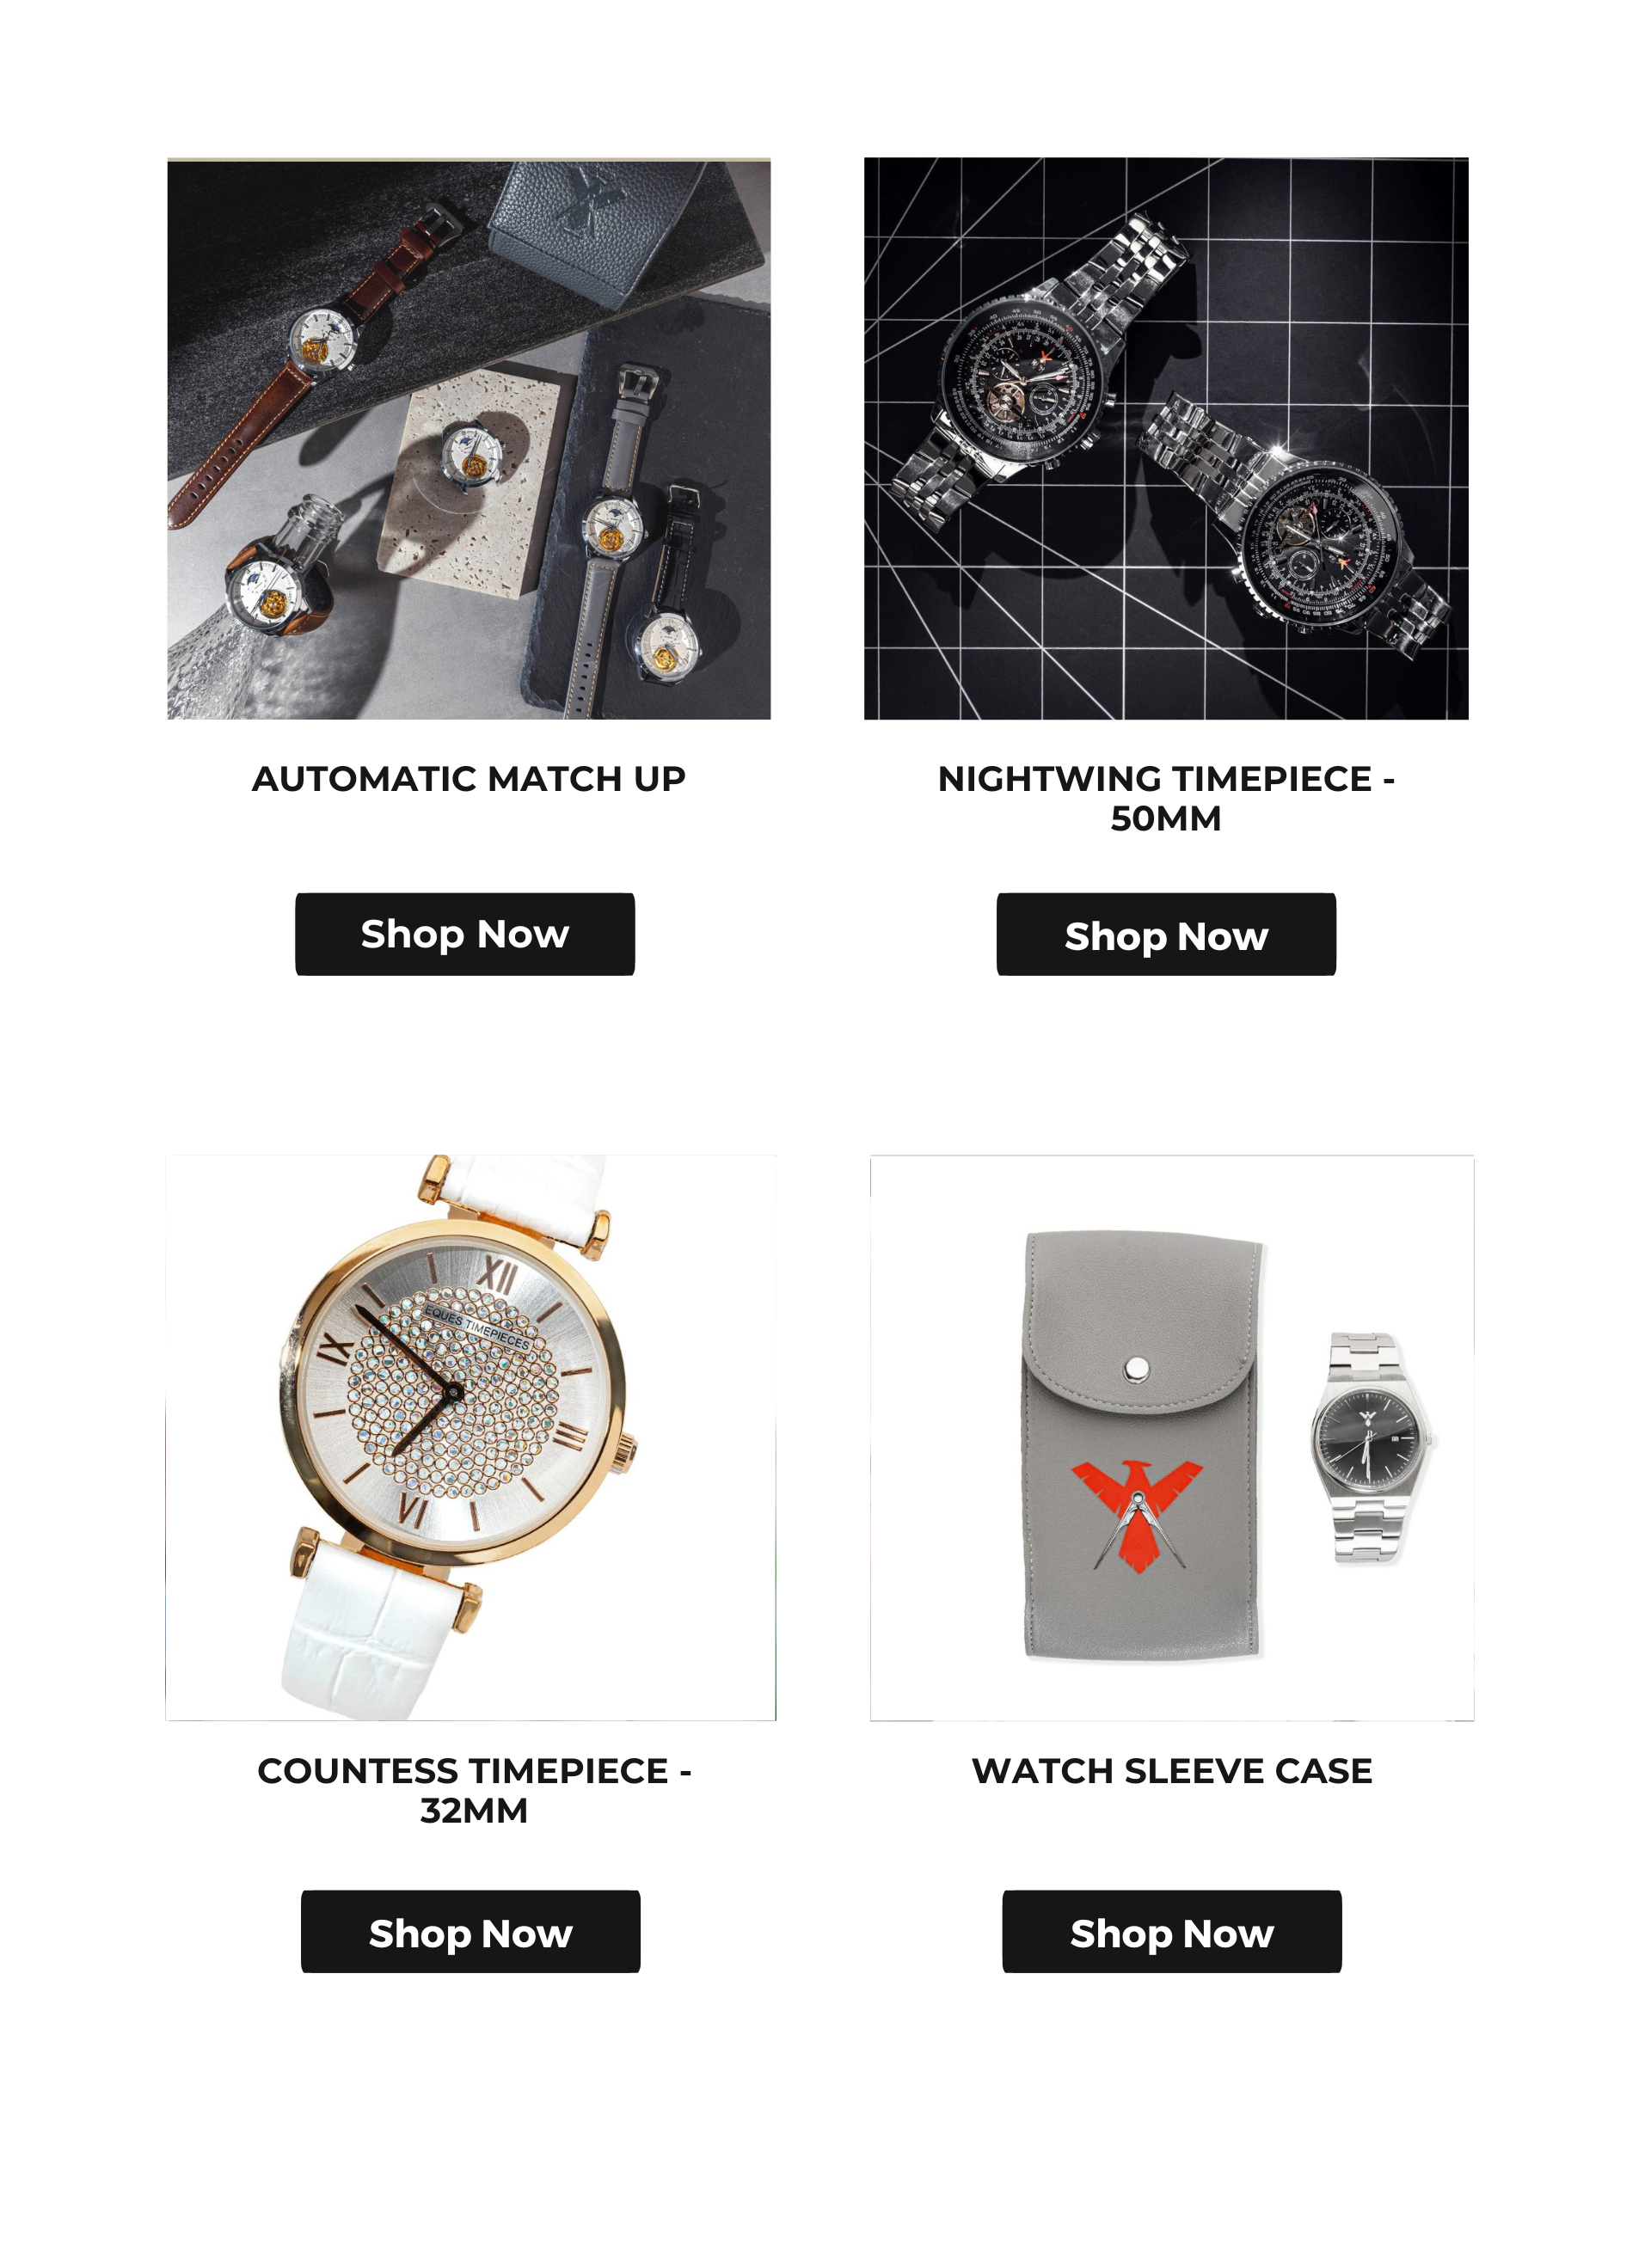Screen dimensions: 1651x2268
Task: Open the Automatic Match Up title link
Action: 469,778
